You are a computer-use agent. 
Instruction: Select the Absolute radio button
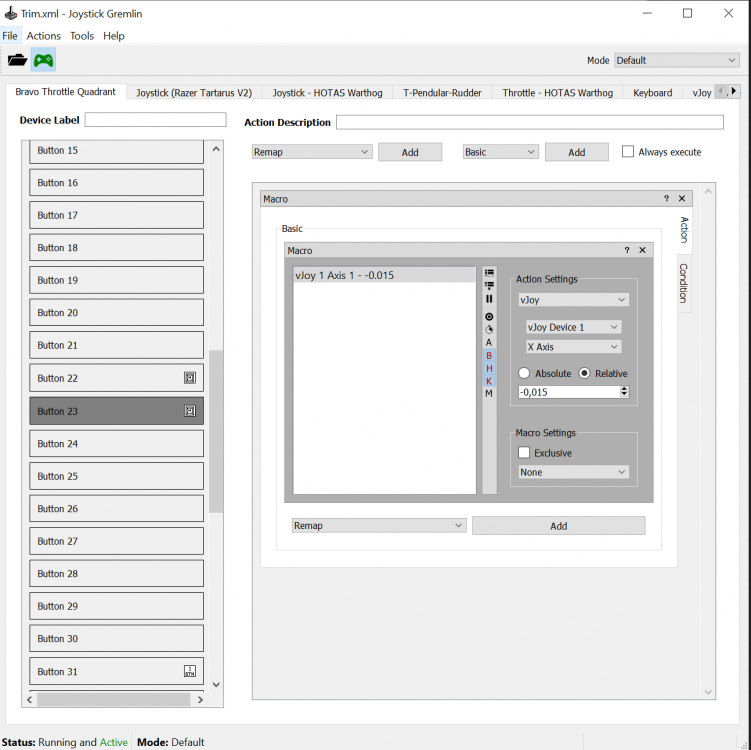524,374
